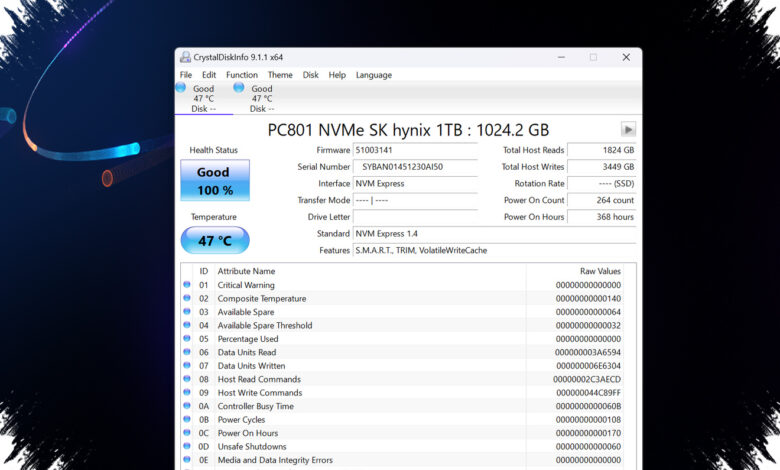Screen dimensions: 780x470
Task: Click the 47 °C temperature button
Action: pos(215,240)
